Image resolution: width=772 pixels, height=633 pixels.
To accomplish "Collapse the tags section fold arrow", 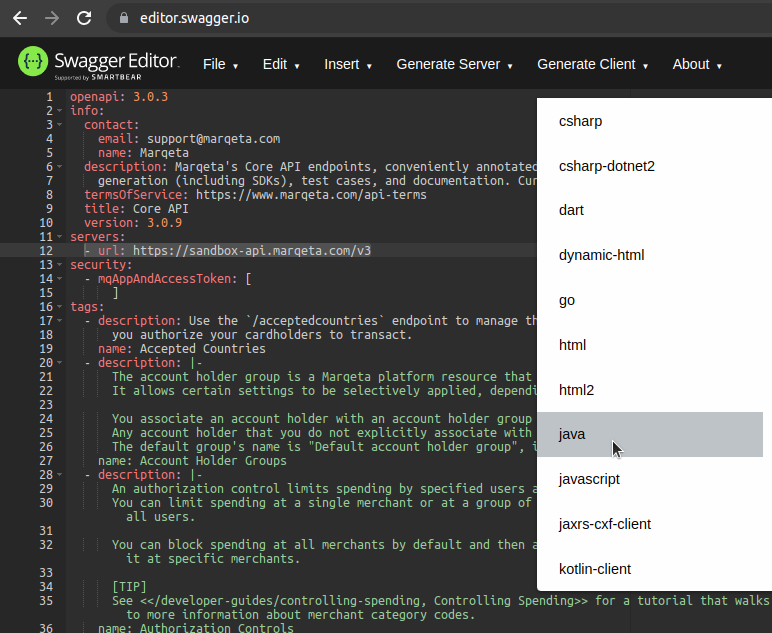I will pyautogui.click(x=61, y=307).
